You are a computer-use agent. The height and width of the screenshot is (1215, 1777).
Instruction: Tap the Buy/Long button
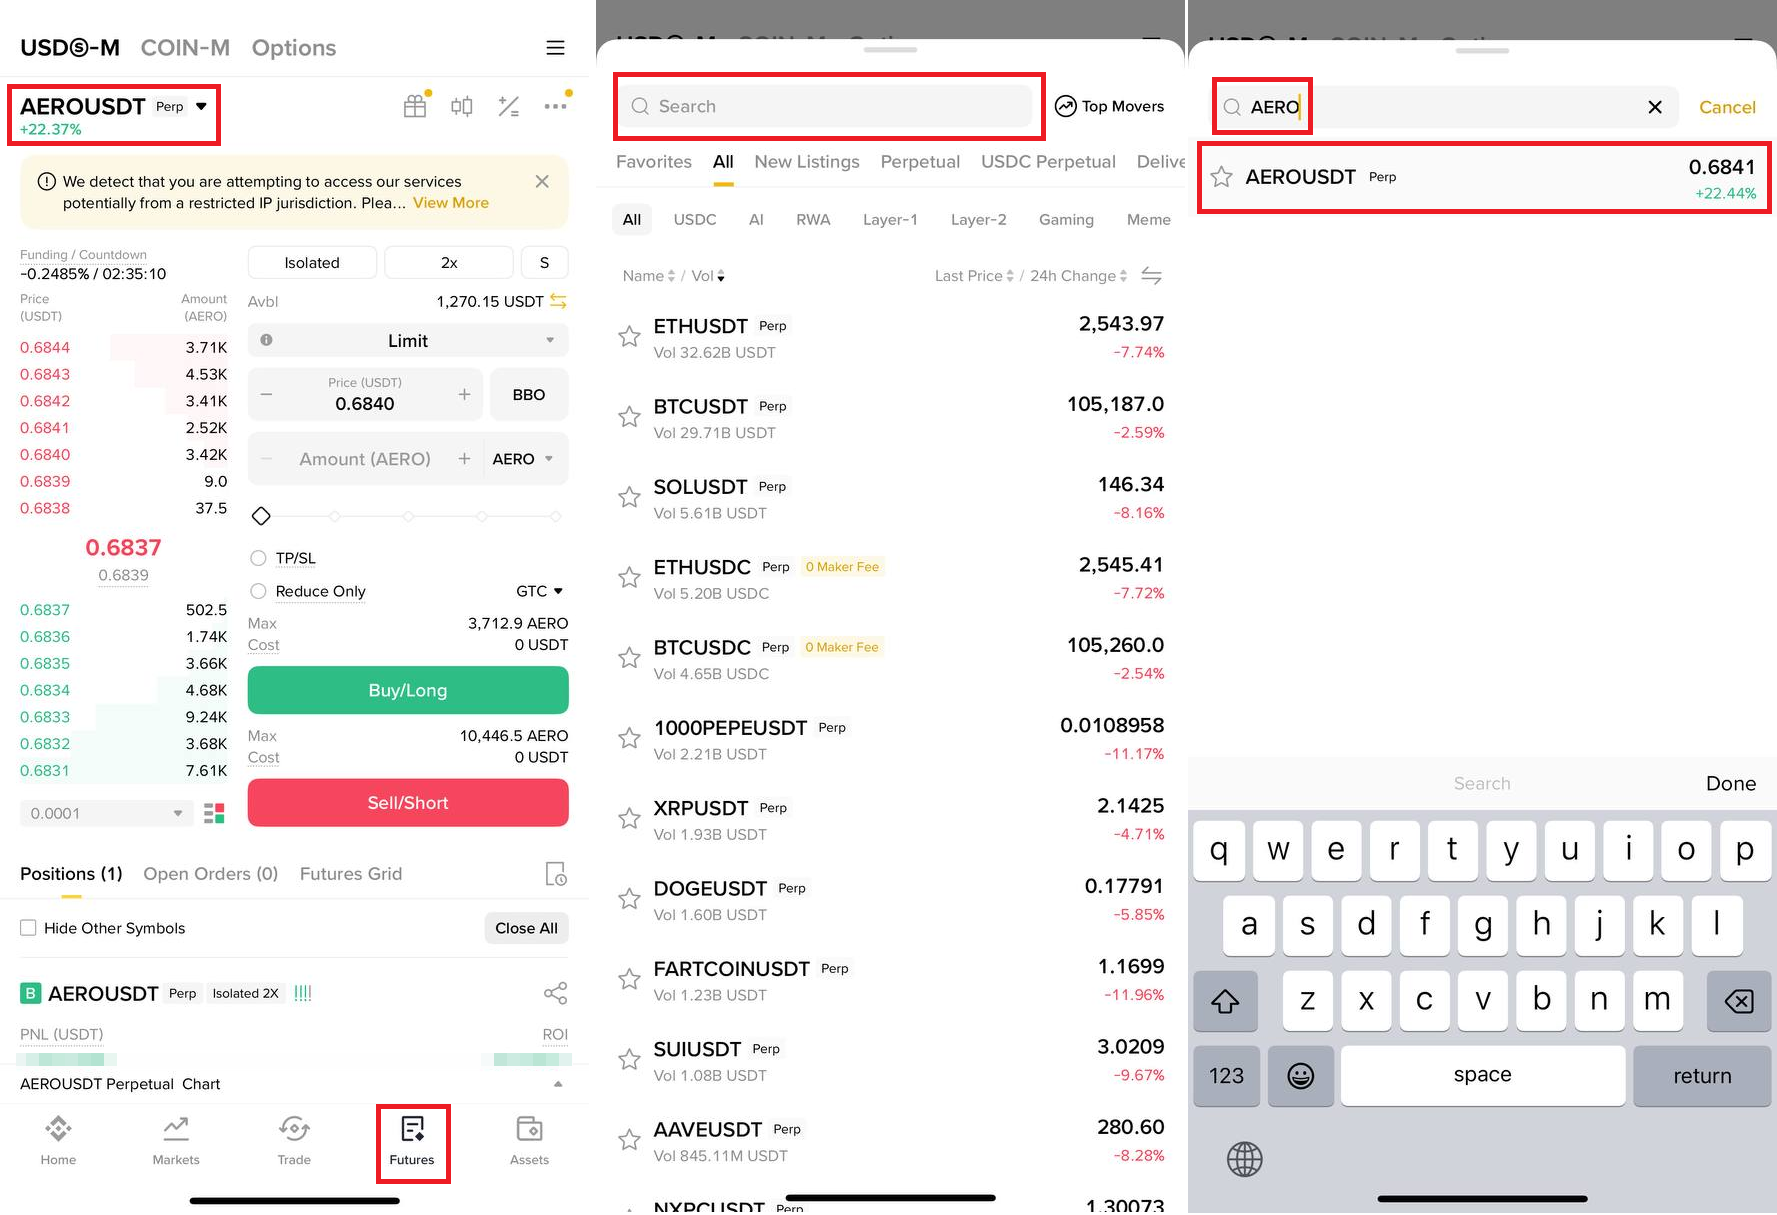408,690
